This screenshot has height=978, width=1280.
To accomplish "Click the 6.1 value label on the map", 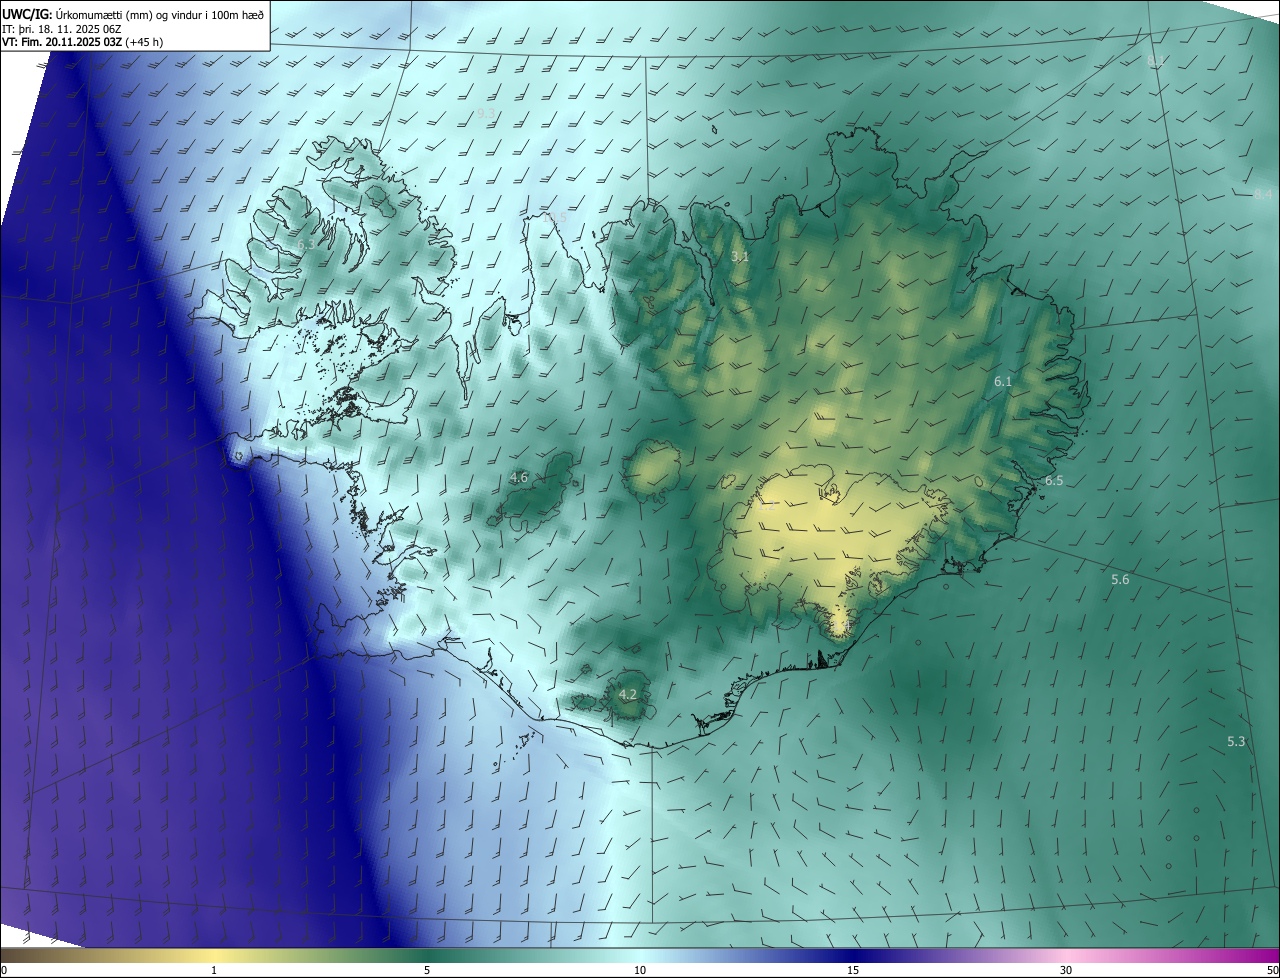I will pos(1003,382).
